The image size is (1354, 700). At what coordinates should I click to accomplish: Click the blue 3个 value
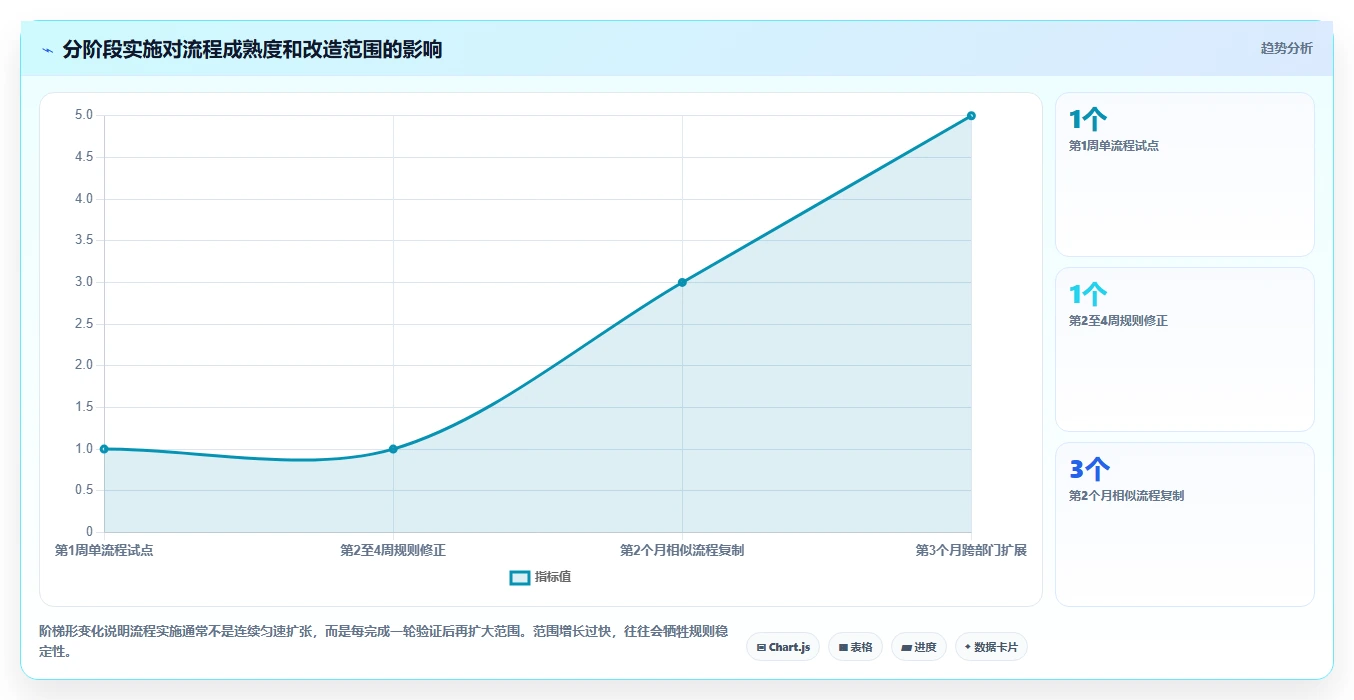(x=1090, y=469)
